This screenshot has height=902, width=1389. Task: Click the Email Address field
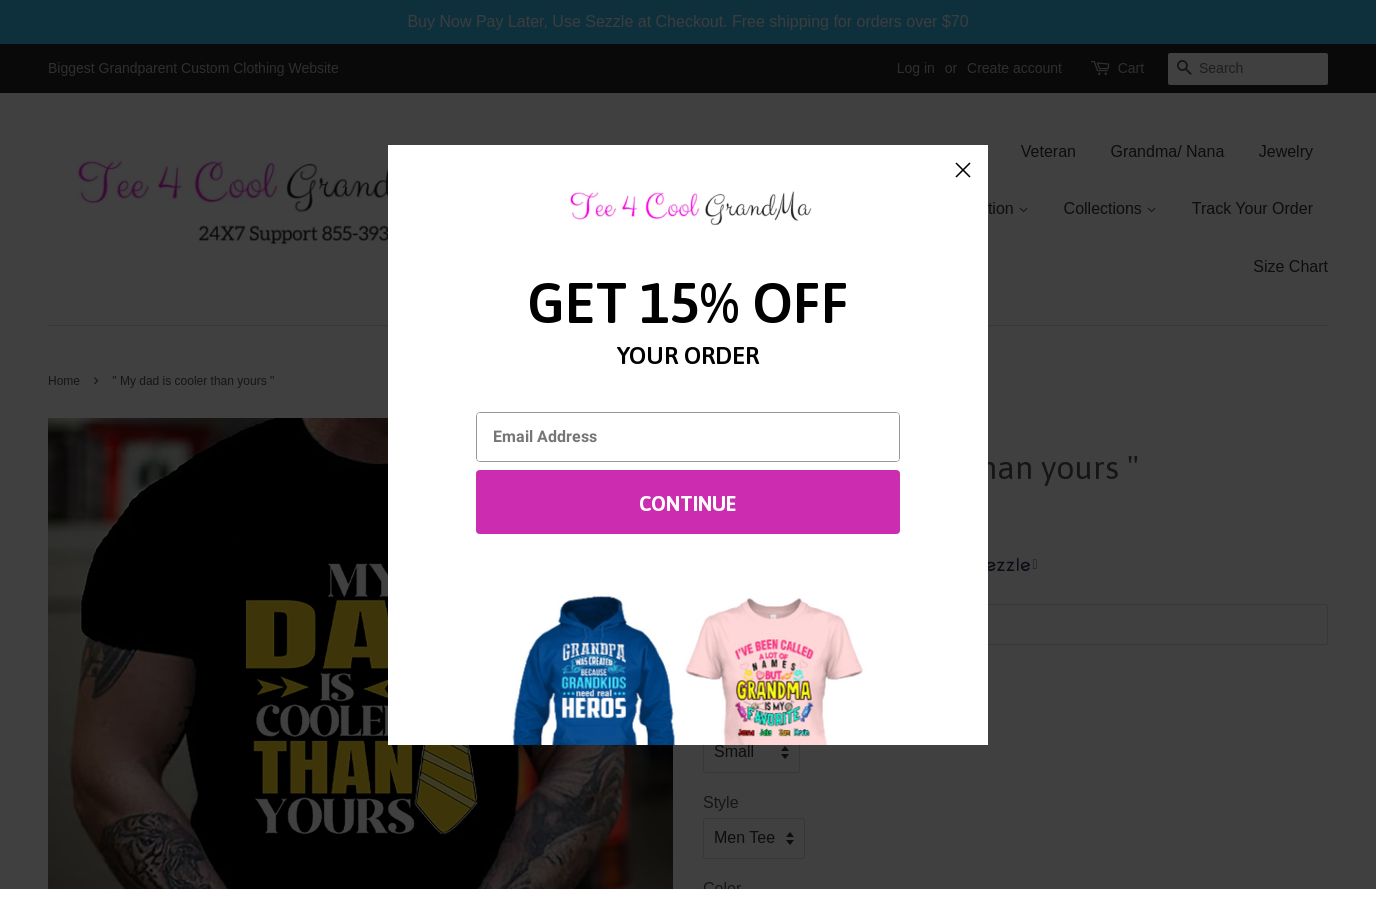pos(688,437)
